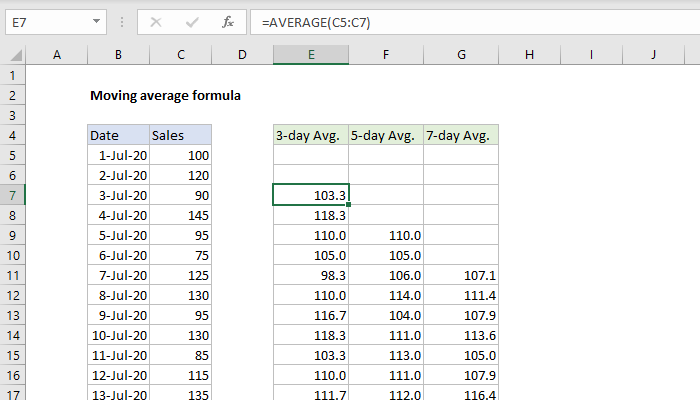This screenshot has height=400, width=700.
Task: Select the Sales header cell
Action: tap(180, 135)
